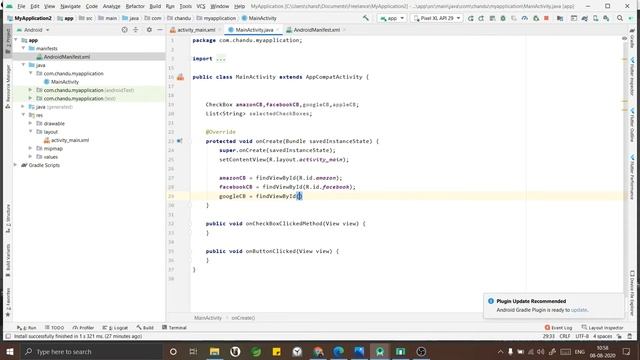Screen dimensions: 640x360
Task: Open the AVD Manager icon
Action: pyautogui.click(x=596, y=18)
